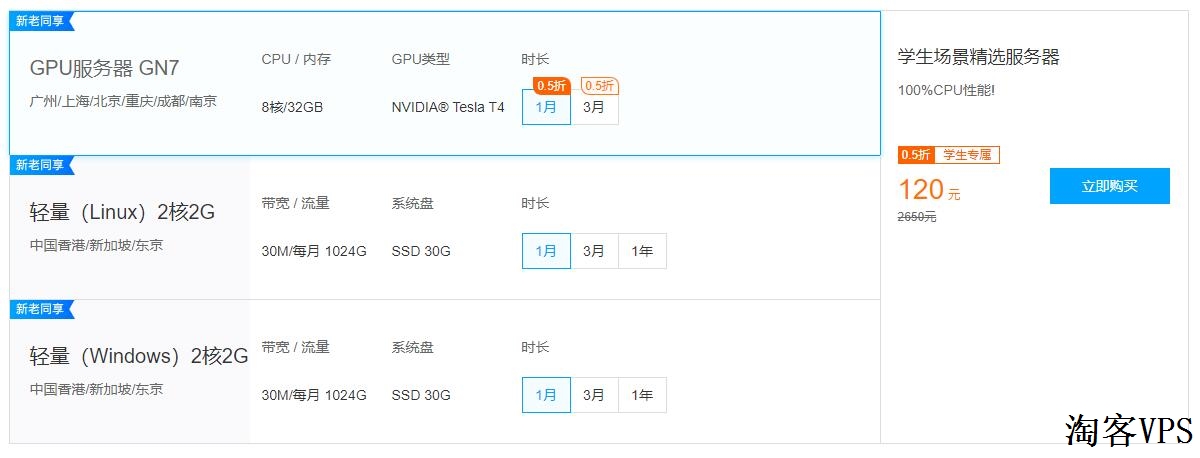Image resolution: width=1200 pixels, height=458 pixels.
Task: Select the 轻量（Linux）2核2G product row
Action: click(x=445, y=227)
